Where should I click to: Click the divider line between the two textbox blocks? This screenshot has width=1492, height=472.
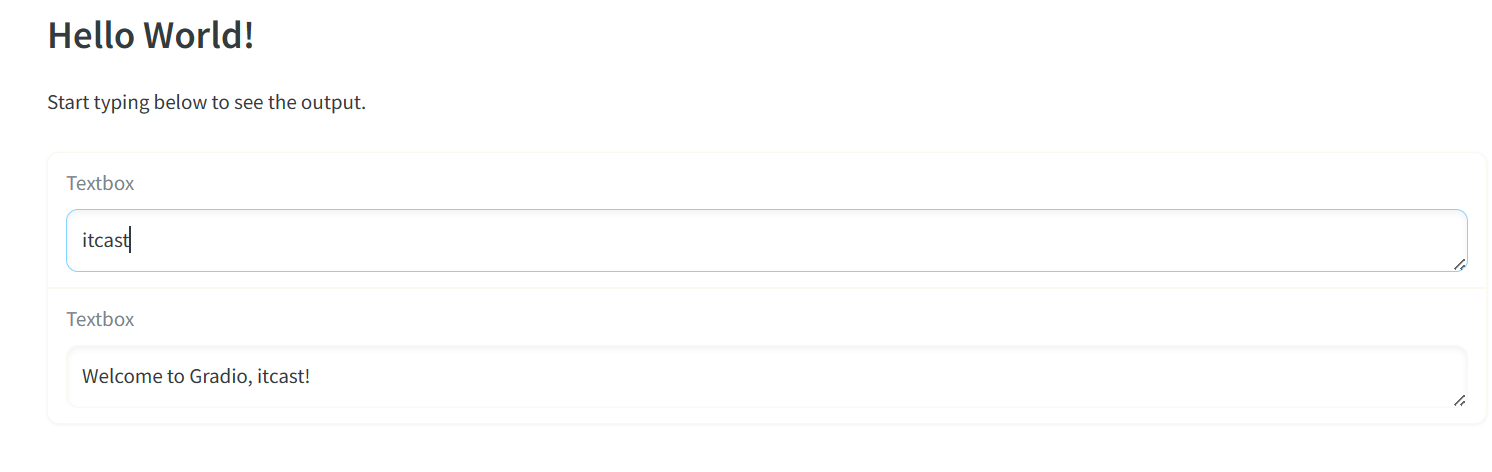(767, 288)
